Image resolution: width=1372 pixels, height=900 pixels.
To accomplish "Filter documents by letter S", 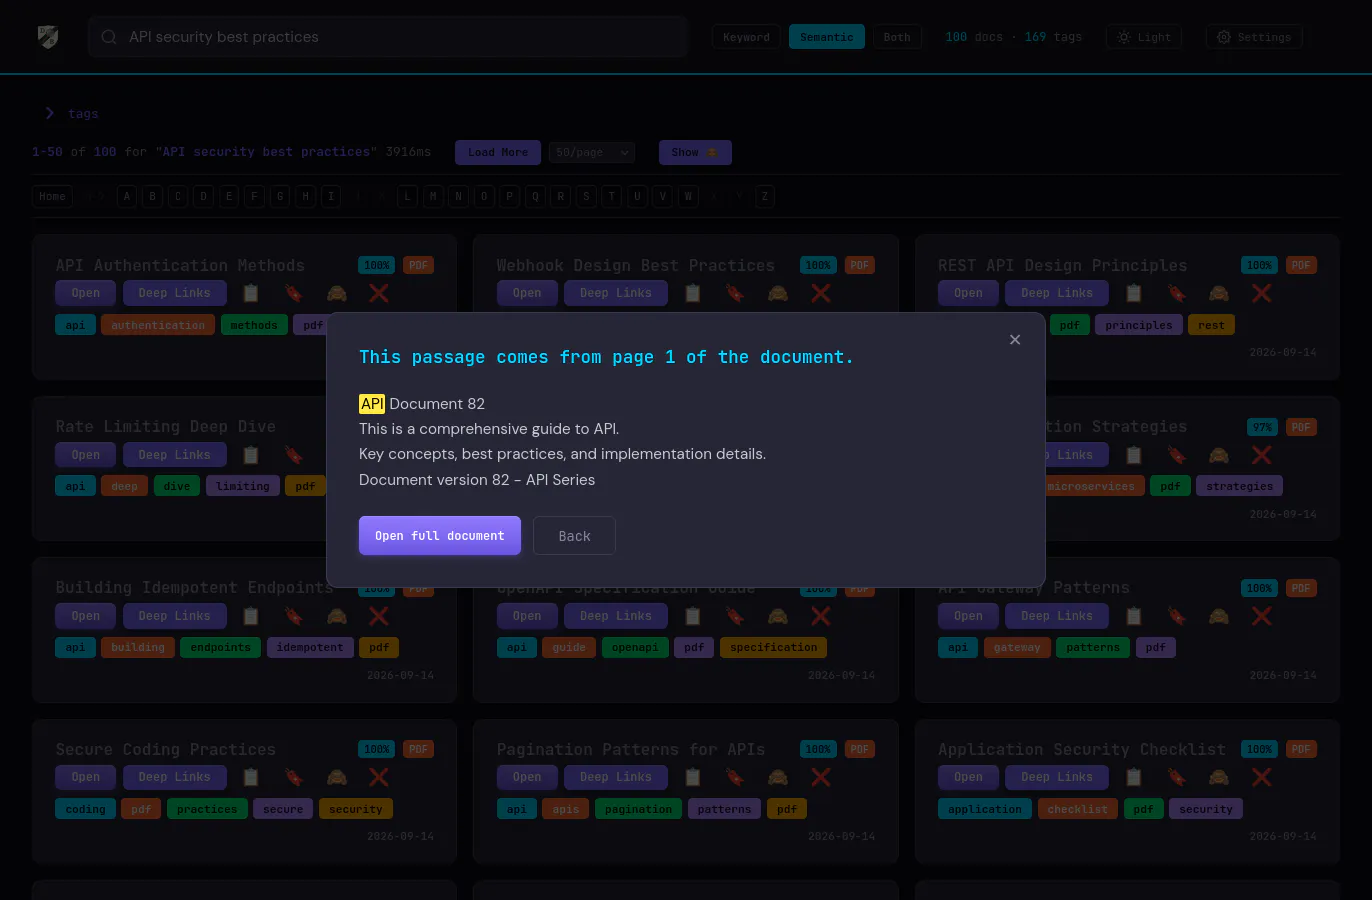I will [586, 196].
